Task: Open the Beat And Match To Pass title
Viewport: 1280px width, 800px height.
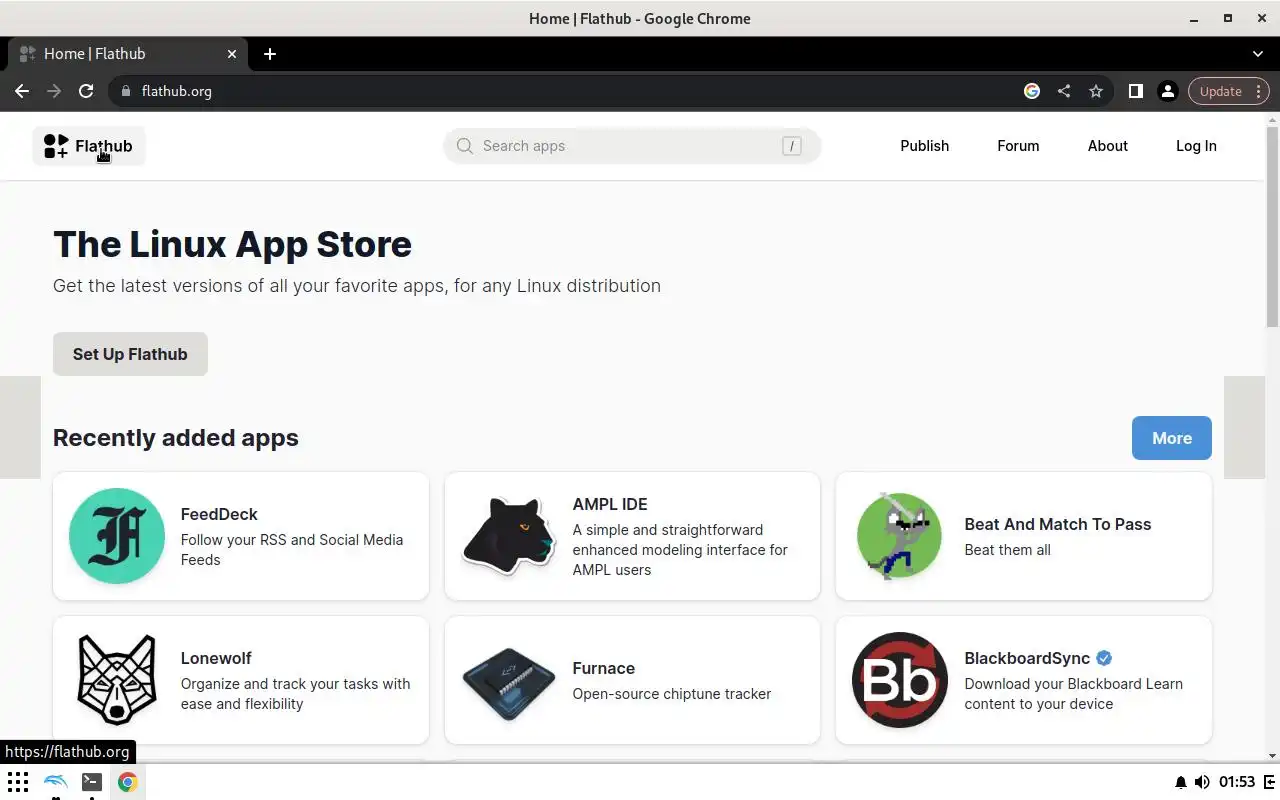Action: click(x=1058, y=524)
